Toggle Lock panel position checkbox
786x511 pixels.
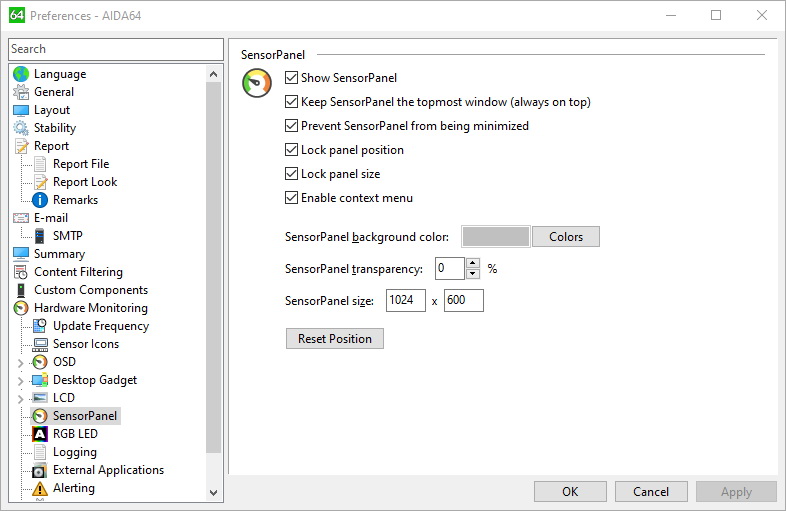[x=291, y=150]
